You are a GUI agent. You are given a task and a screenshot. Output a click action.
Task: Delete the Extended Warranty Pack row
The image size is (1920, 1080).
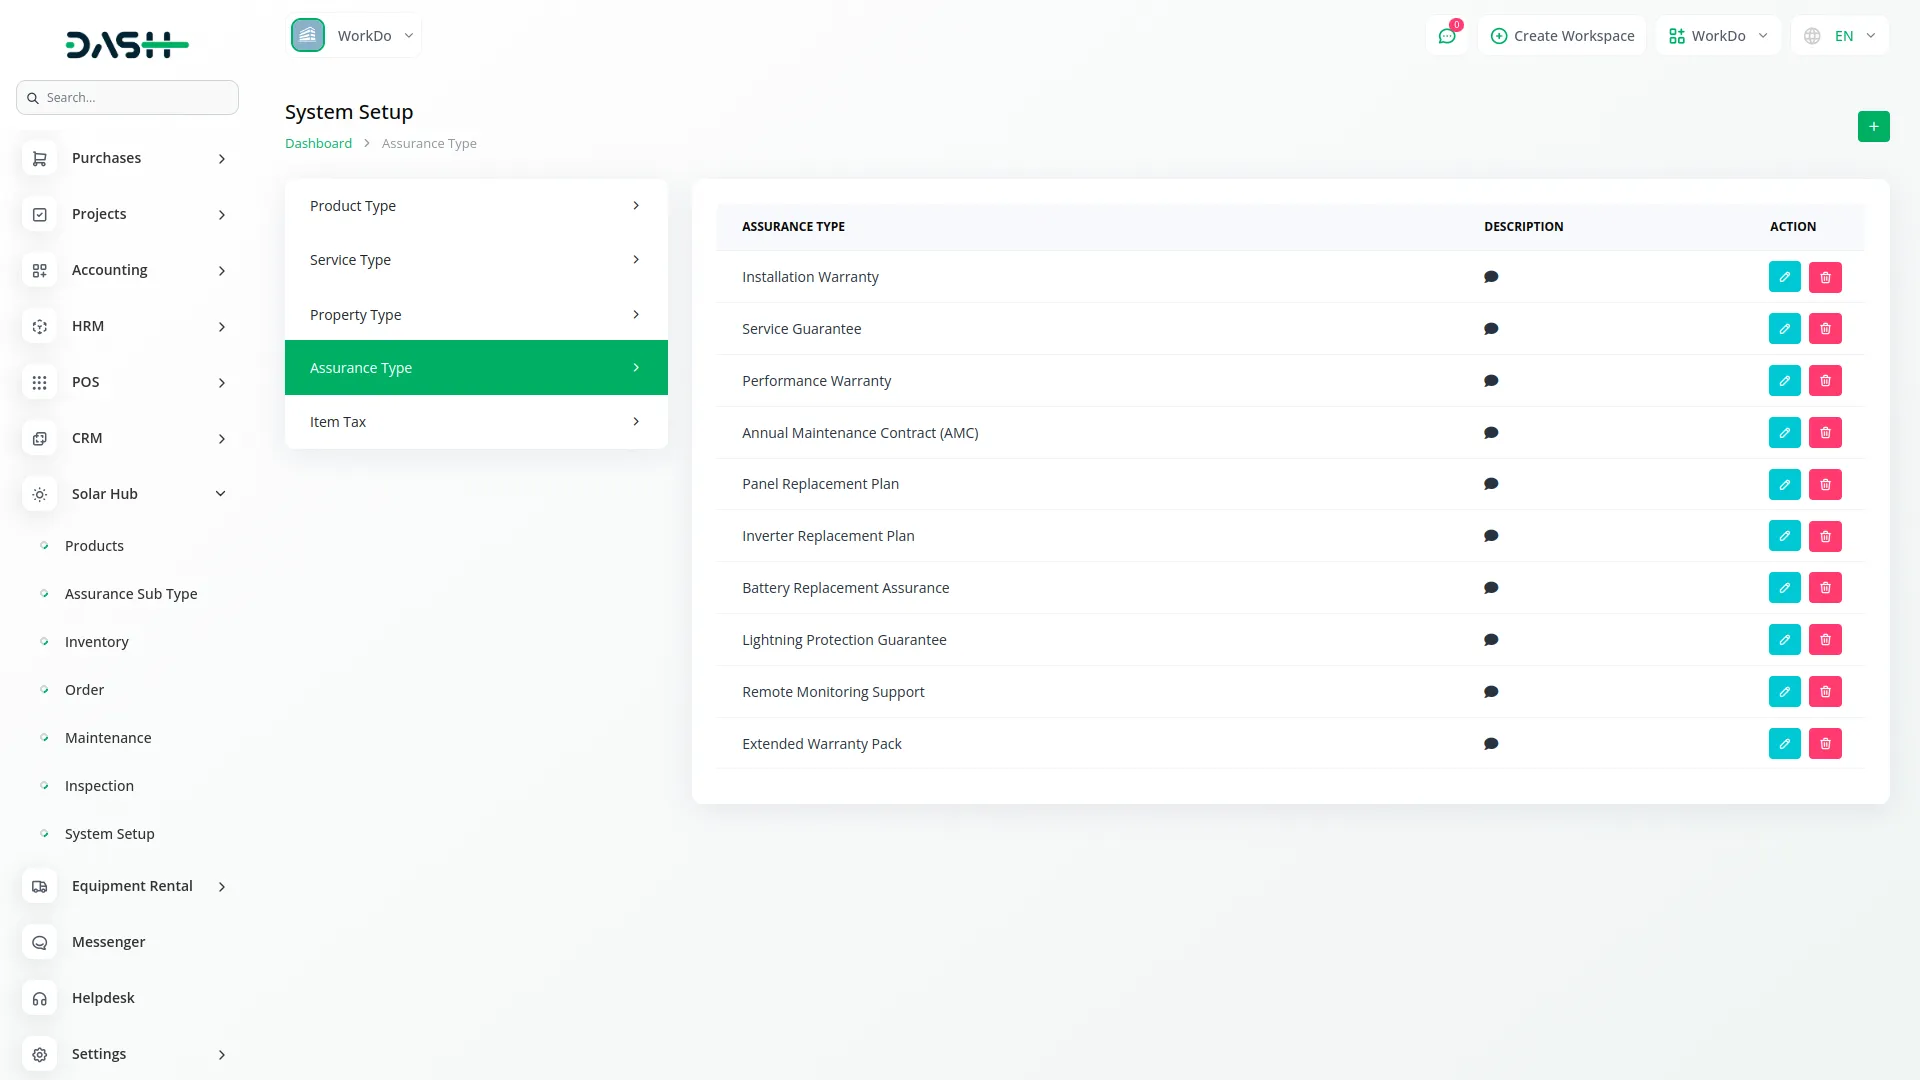click(1825, 744)
